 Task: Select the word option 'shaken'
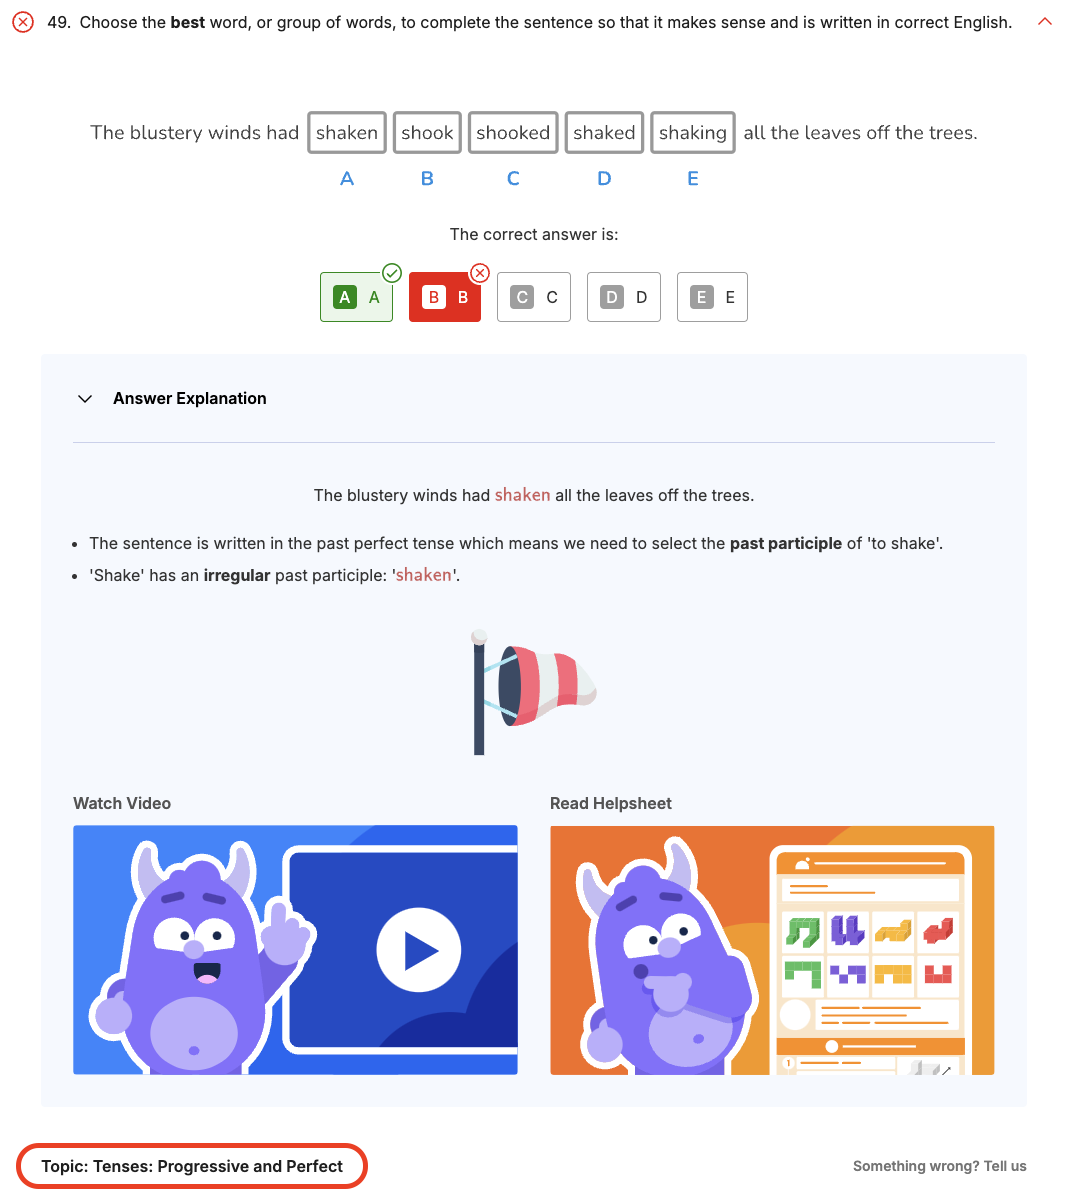click(347, 132)
